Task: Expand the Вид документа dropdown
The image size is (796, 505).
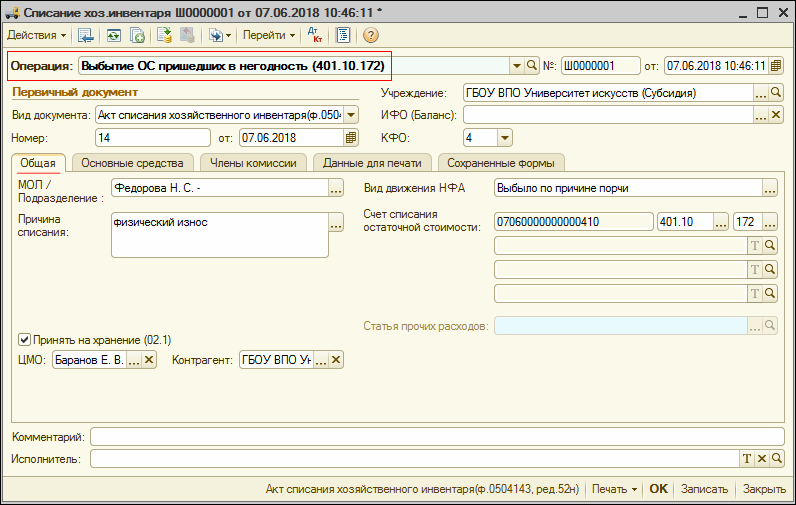Action: pos(351,115)
